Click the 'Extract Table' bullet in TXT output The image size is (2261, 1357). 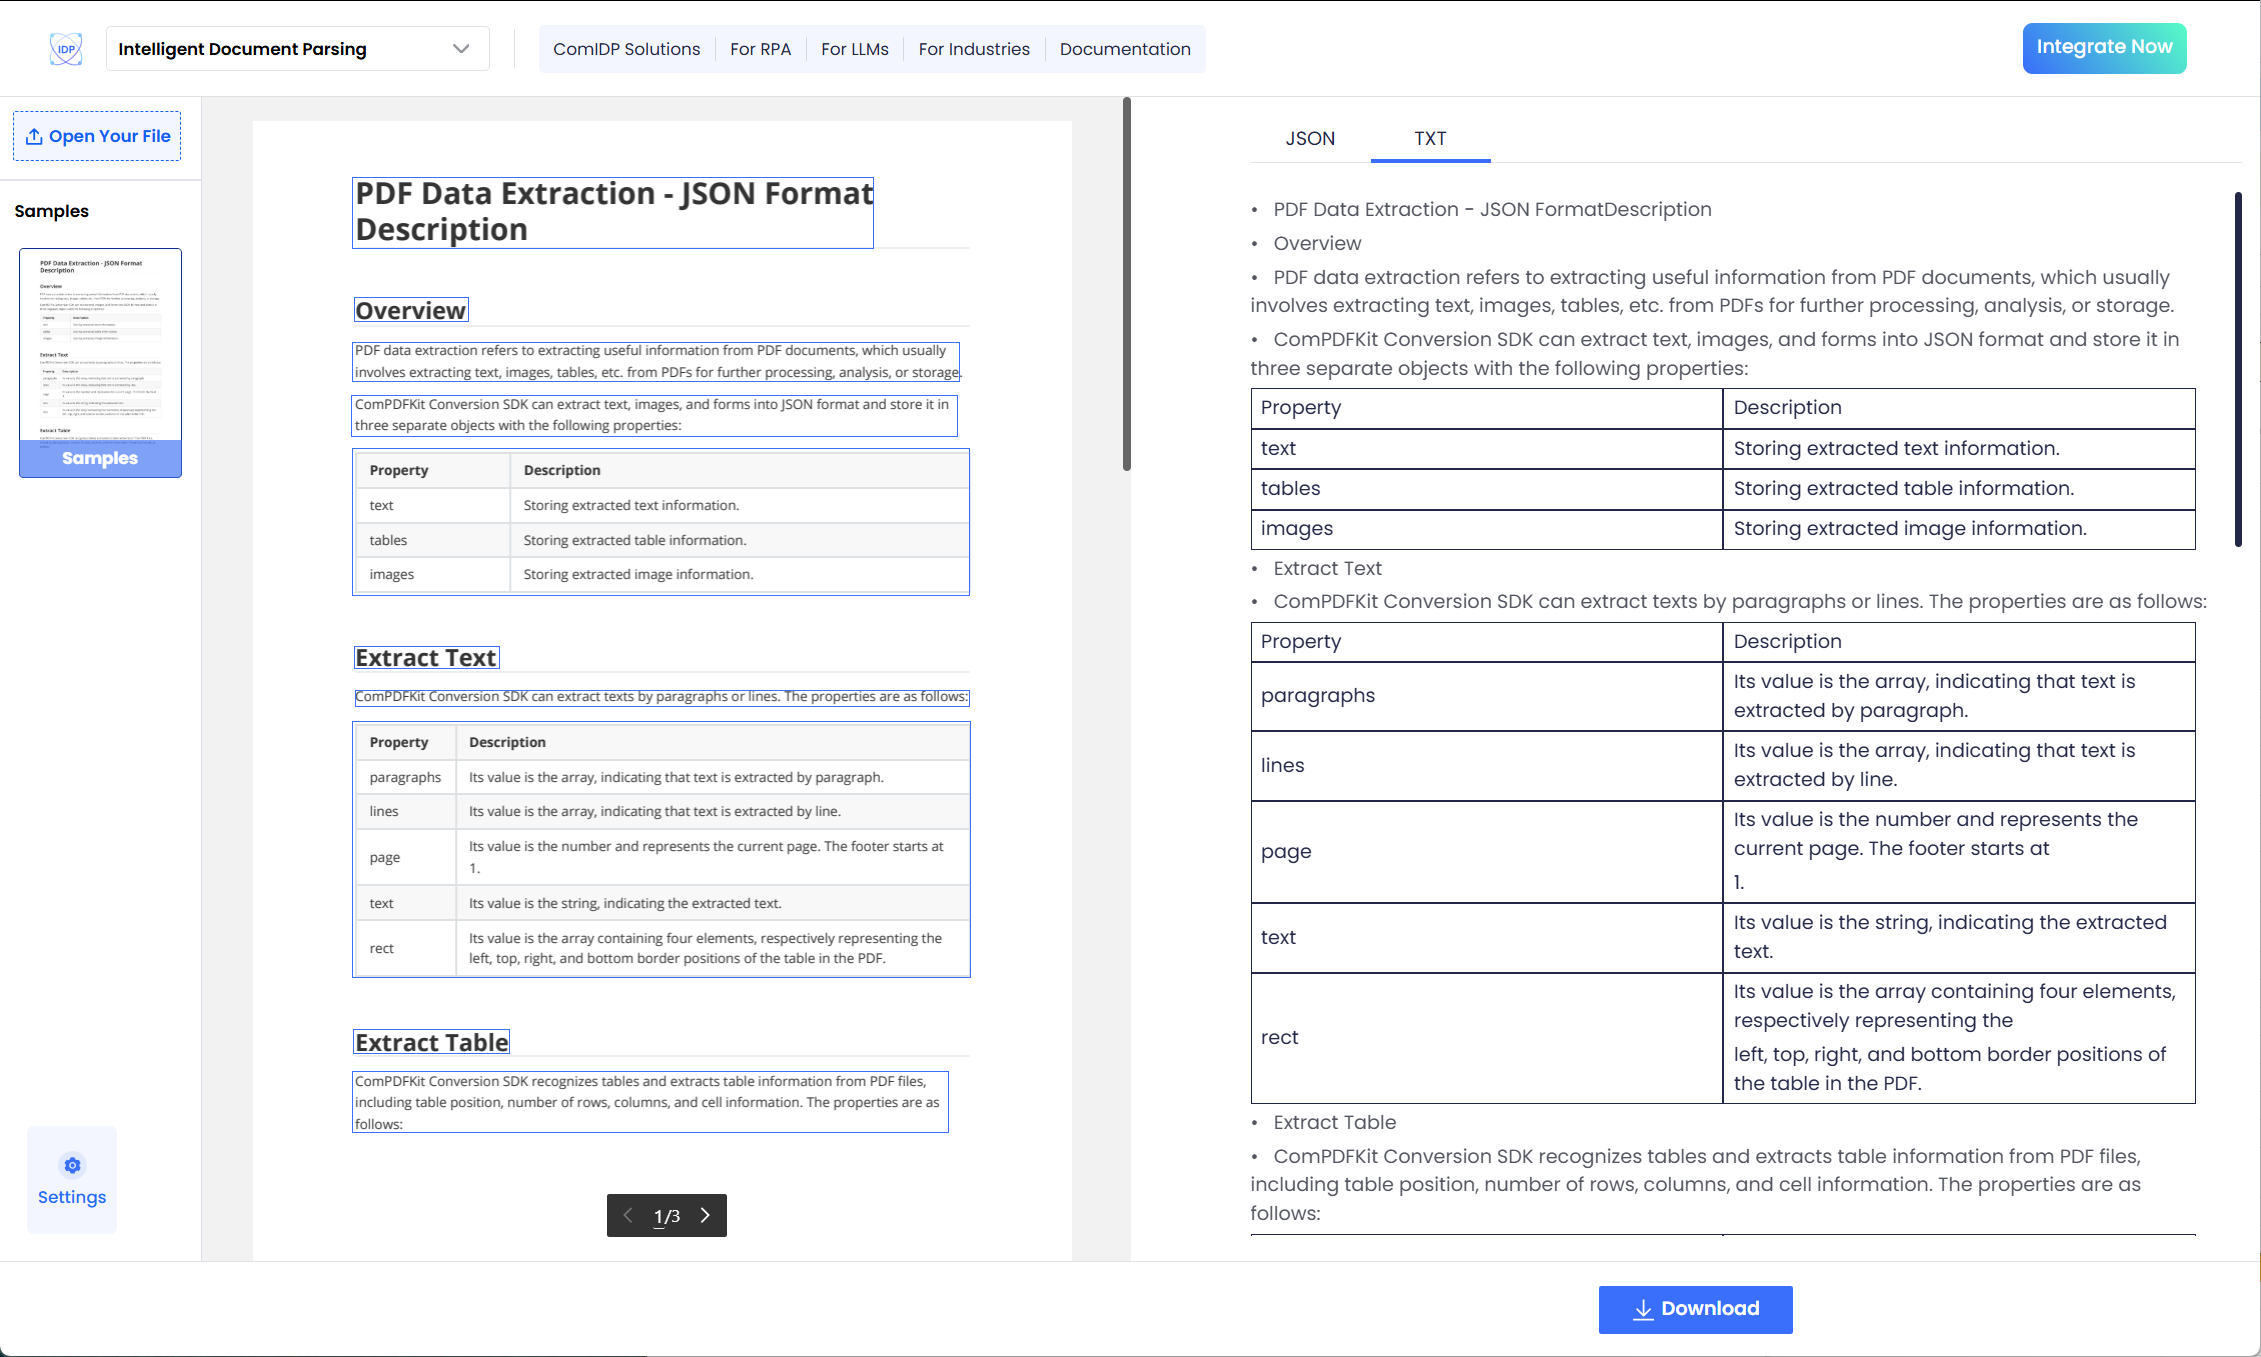(1334, 1122)
